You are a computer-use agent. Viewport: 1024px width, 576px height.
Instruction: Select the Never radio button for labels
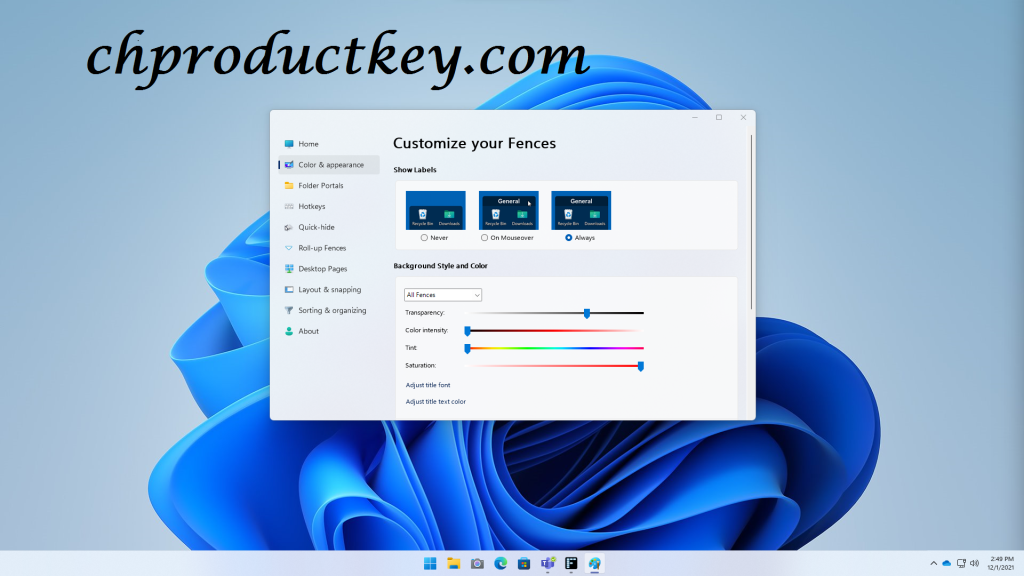424,238
